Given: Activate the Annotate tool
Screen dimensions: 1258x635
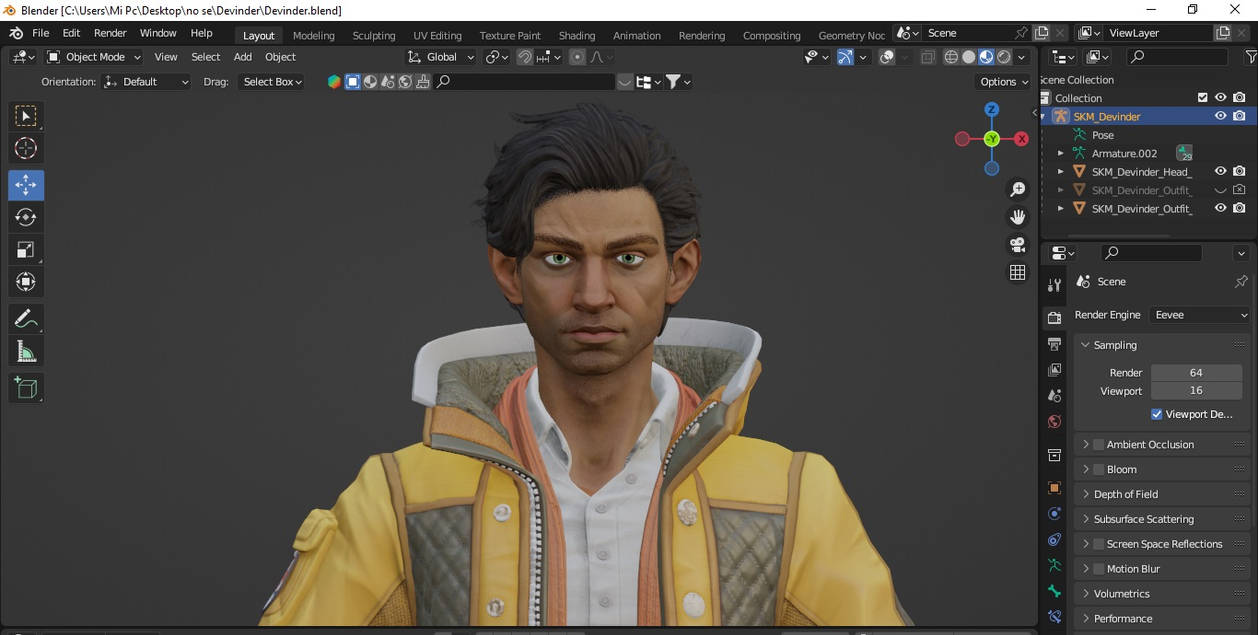Looking at the screenshot, I should [26, 319].
